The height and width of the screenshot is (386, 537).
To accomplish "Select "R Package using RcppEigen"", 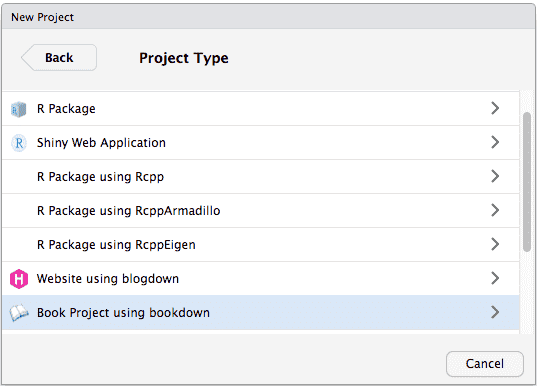I will point(261,245).
